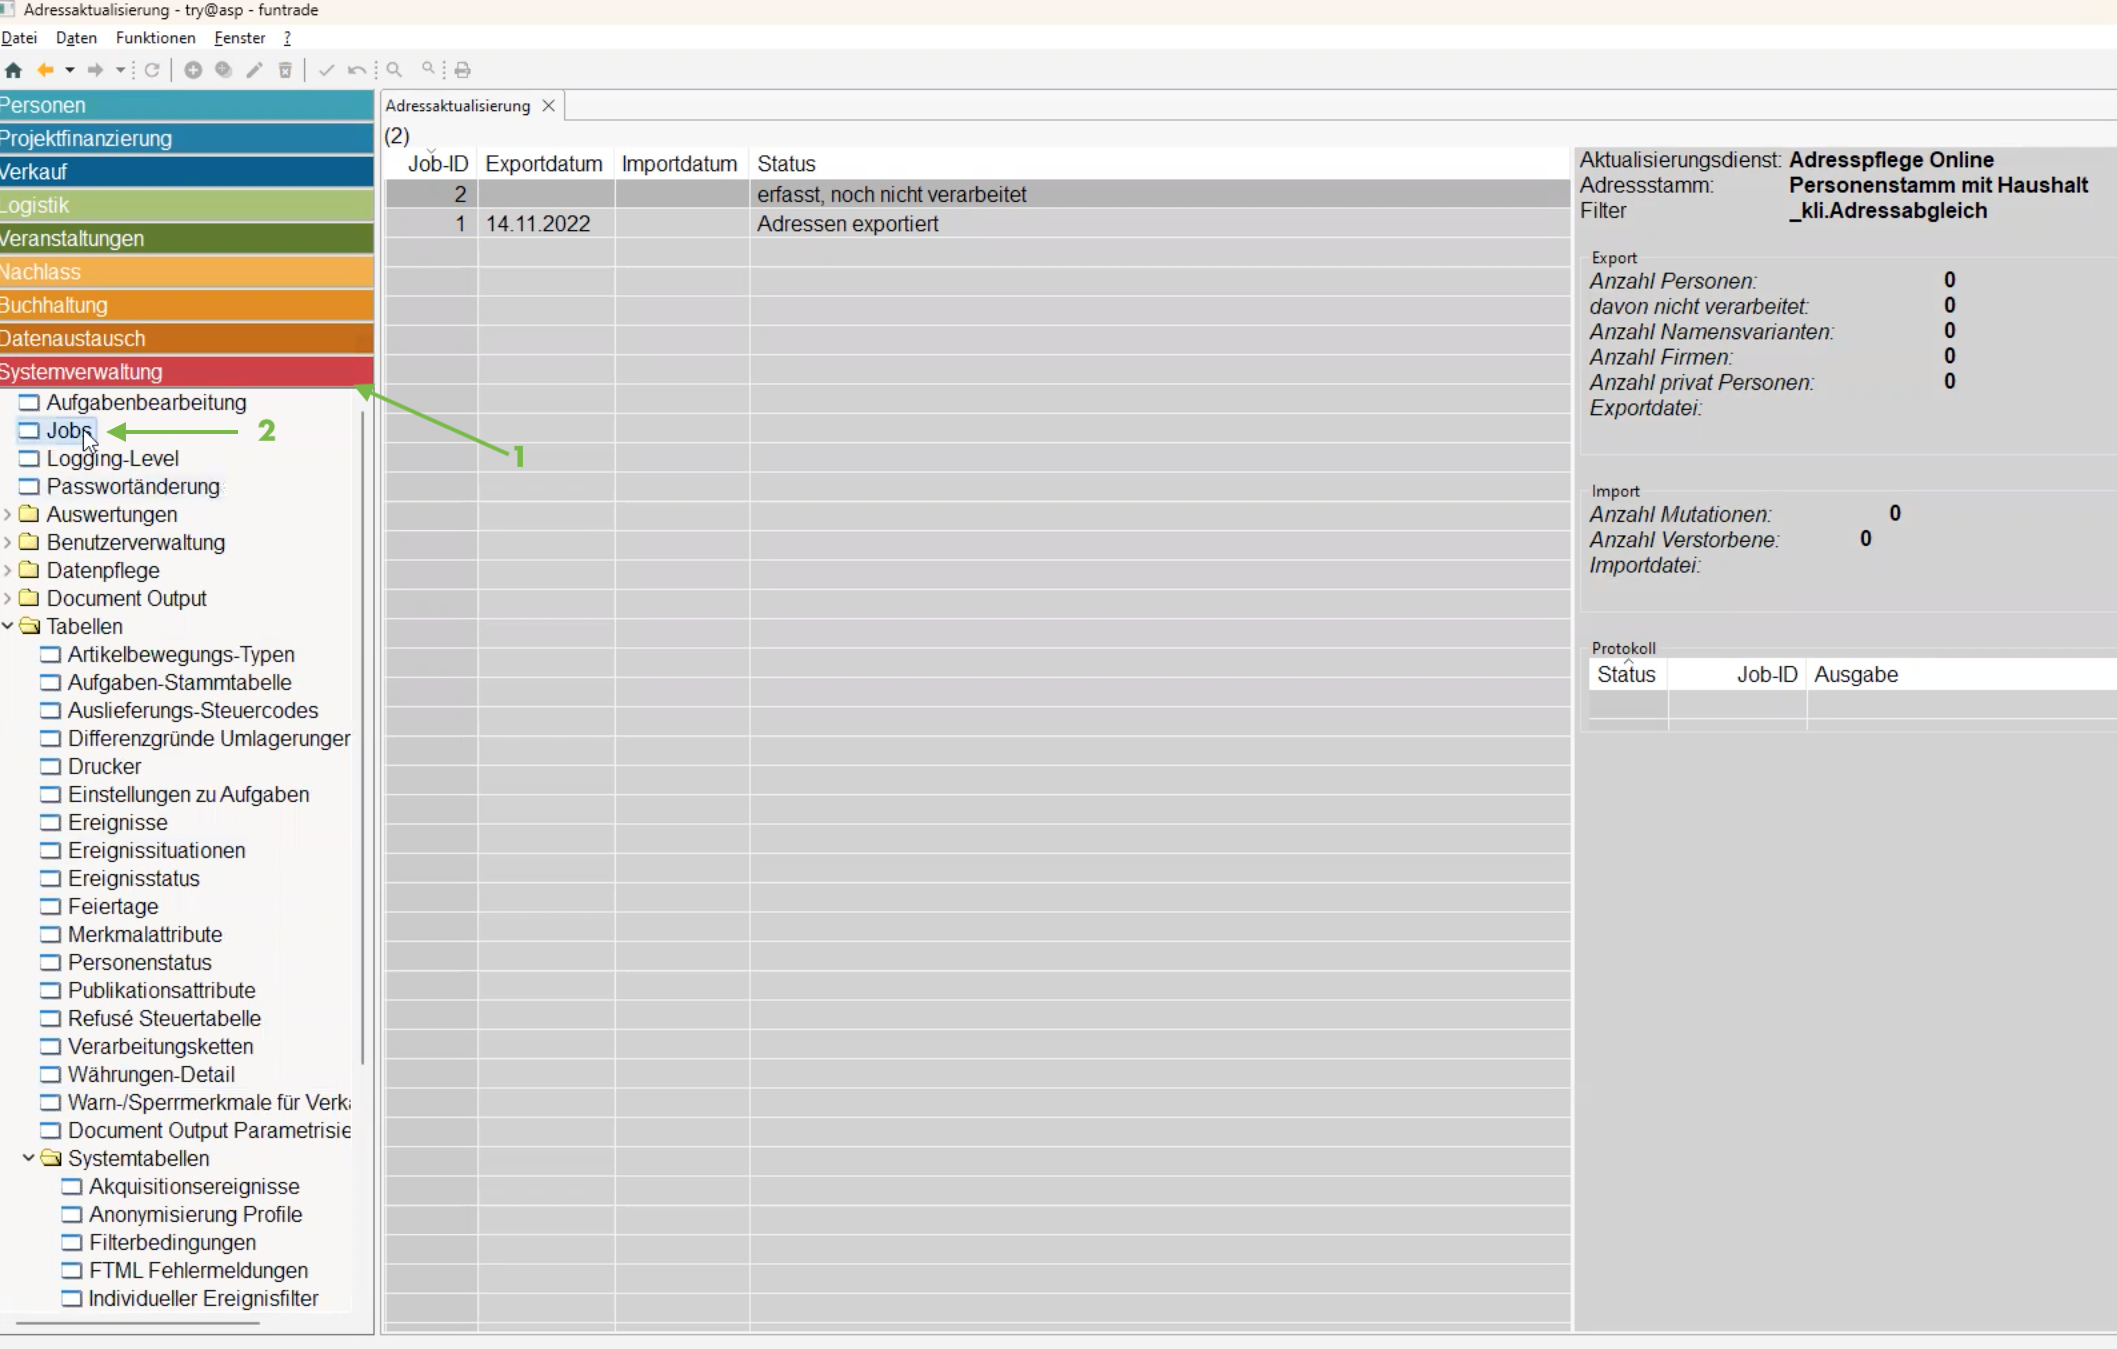This screenshot has height=1349, width=2117.
Task: Close the Adressaktualisierung tab
Action: [x=548, y=106]
